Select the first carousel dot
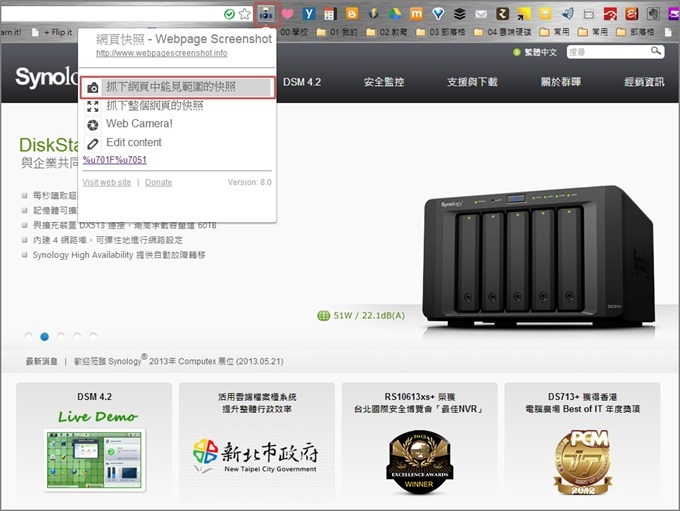Viewport: 680px width, 511px height. click(x=28, y=336)
